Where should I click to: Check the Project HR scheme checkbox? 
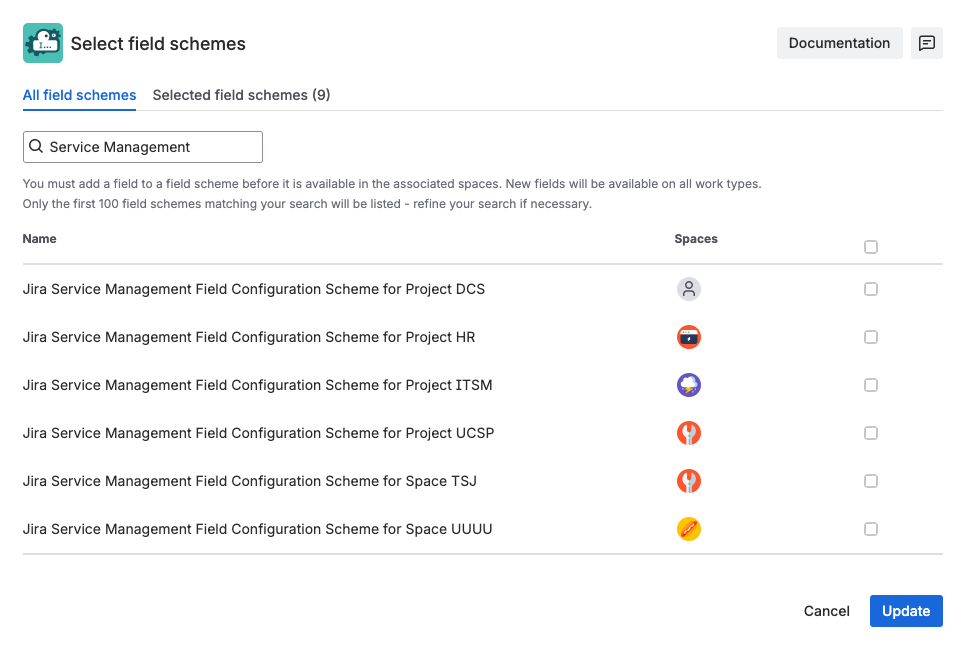pos(871,337)
